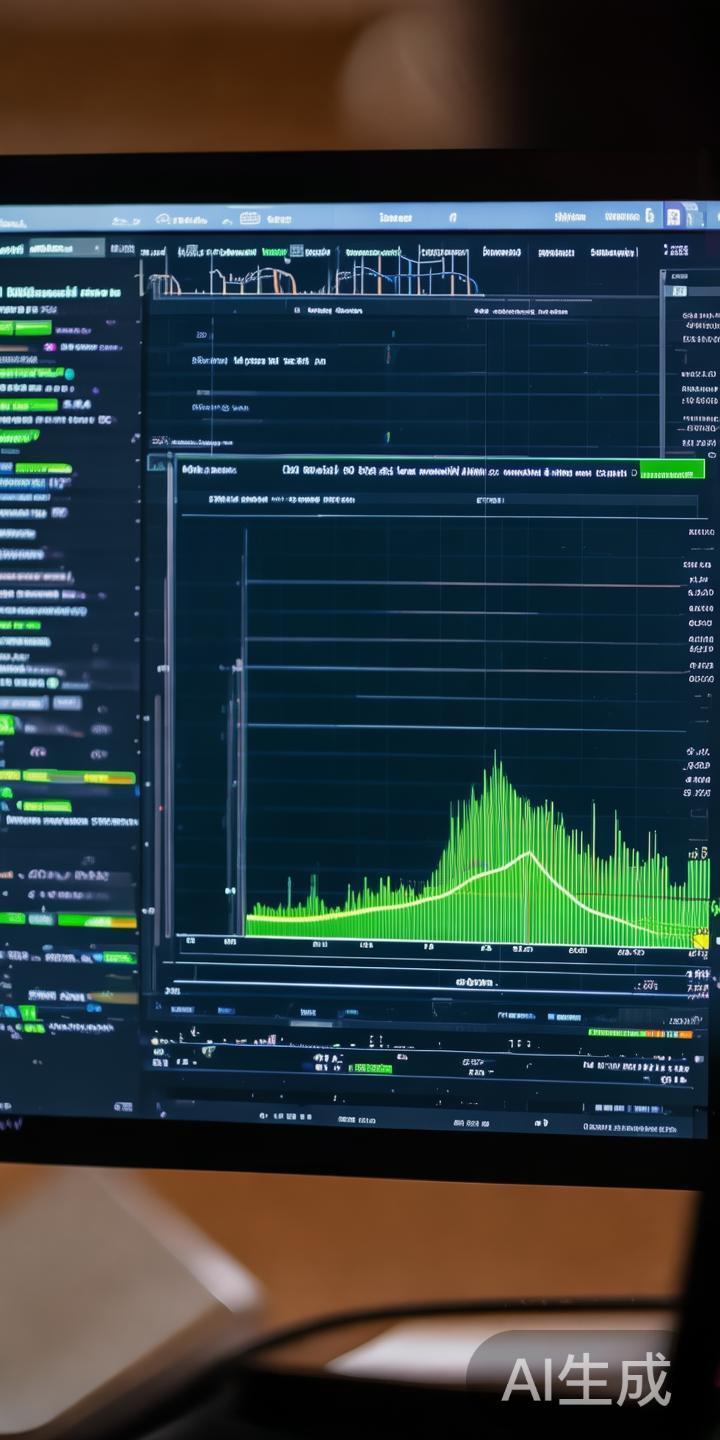The height and width of the screenshot is (1440, 720).
Task: Toggle the green-and-yellow status bar in the left sidebar
Action: 68,777
